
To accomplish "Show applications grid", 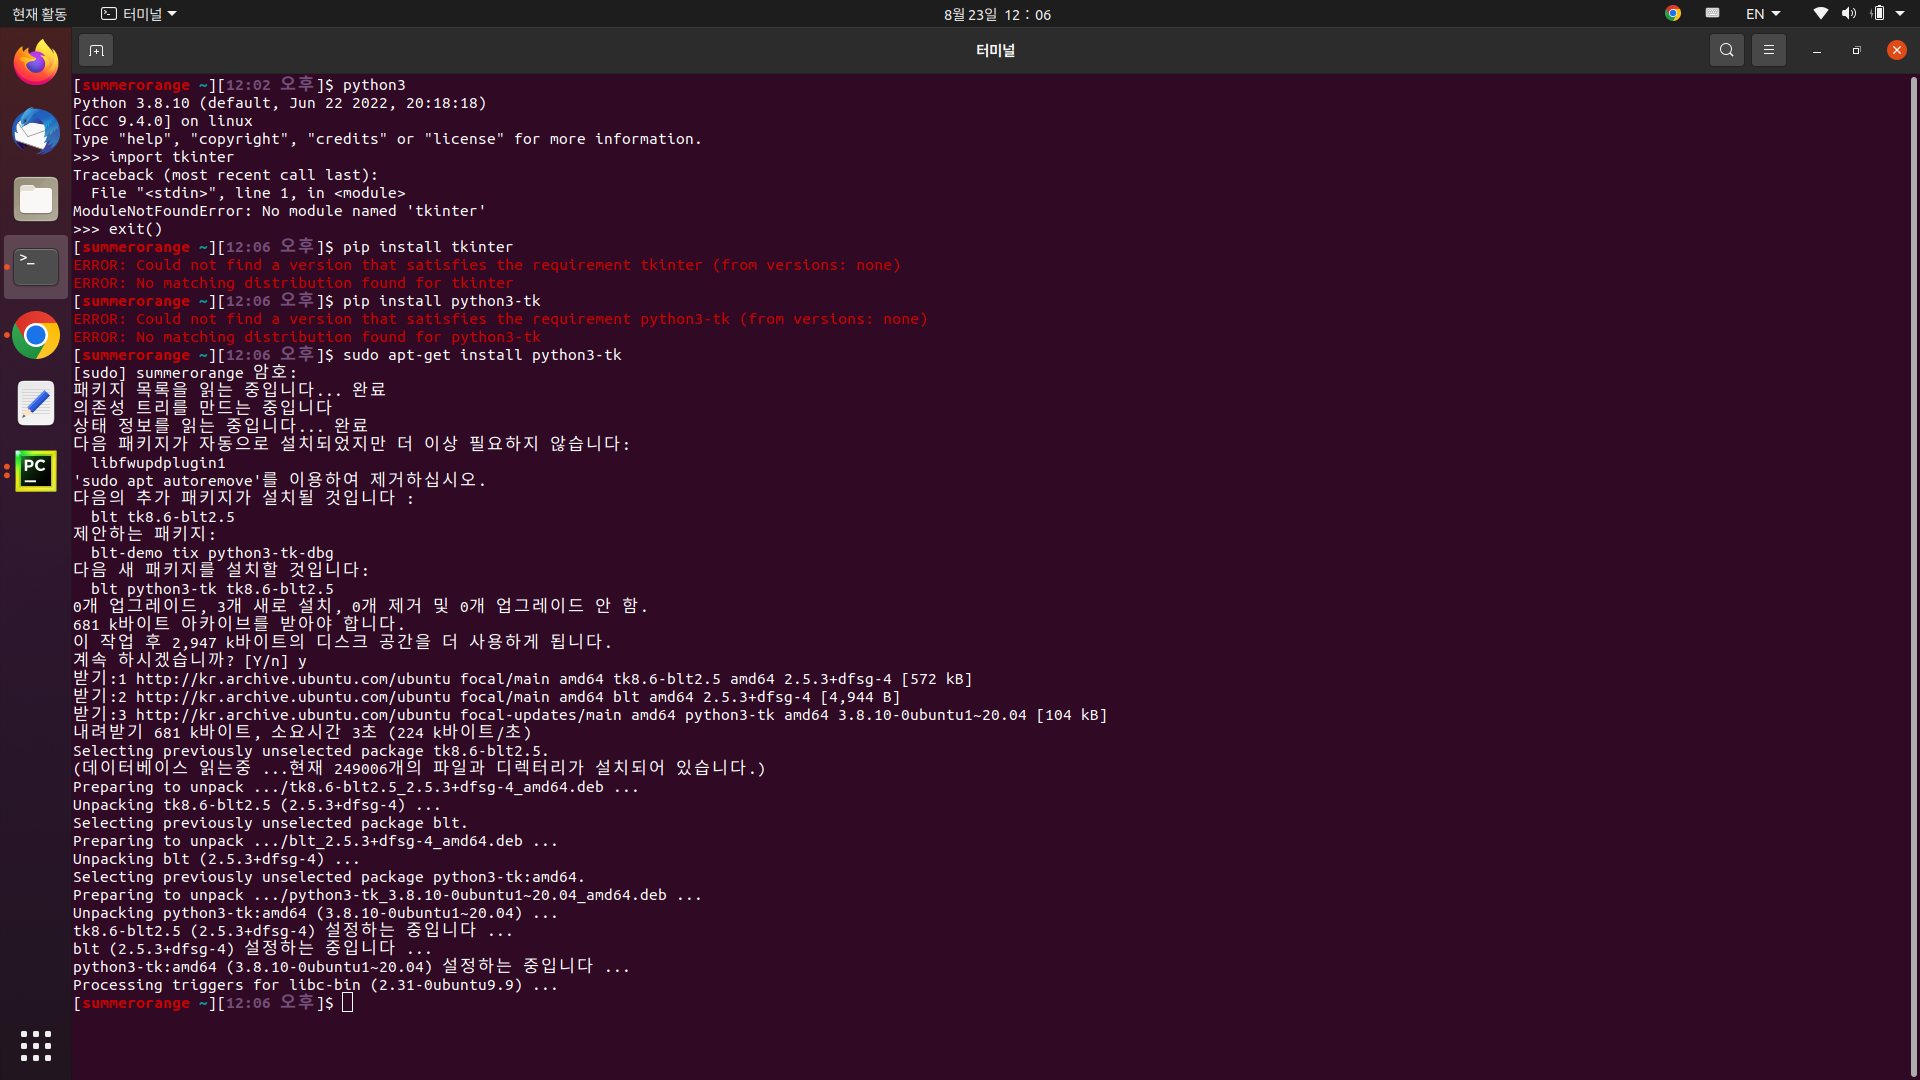I will 36,1046.
